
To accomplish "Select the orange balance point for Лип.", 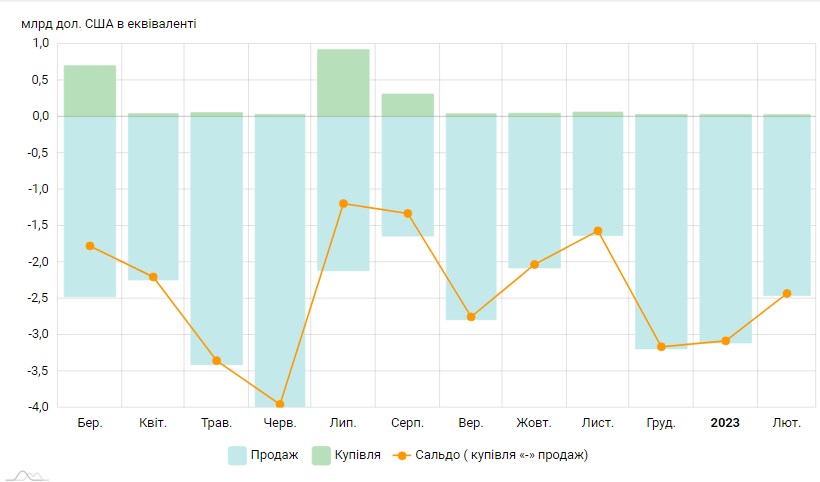I will coord(343,204).
